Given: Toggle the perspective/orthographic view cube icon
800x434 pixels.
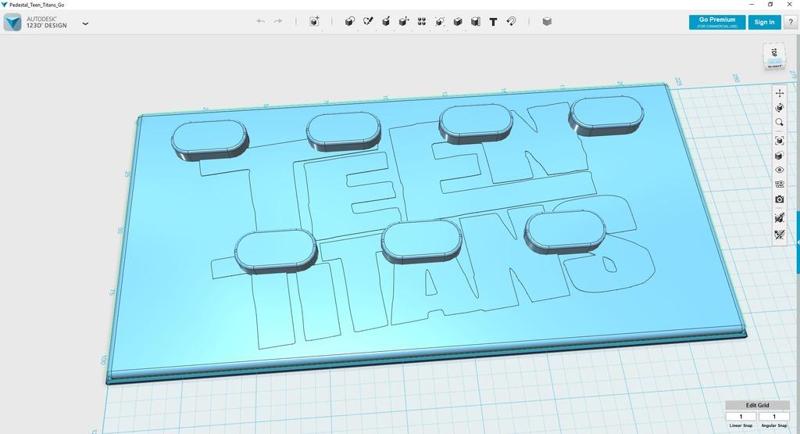Looking at the screenshot, I should (x=779, y=156).
